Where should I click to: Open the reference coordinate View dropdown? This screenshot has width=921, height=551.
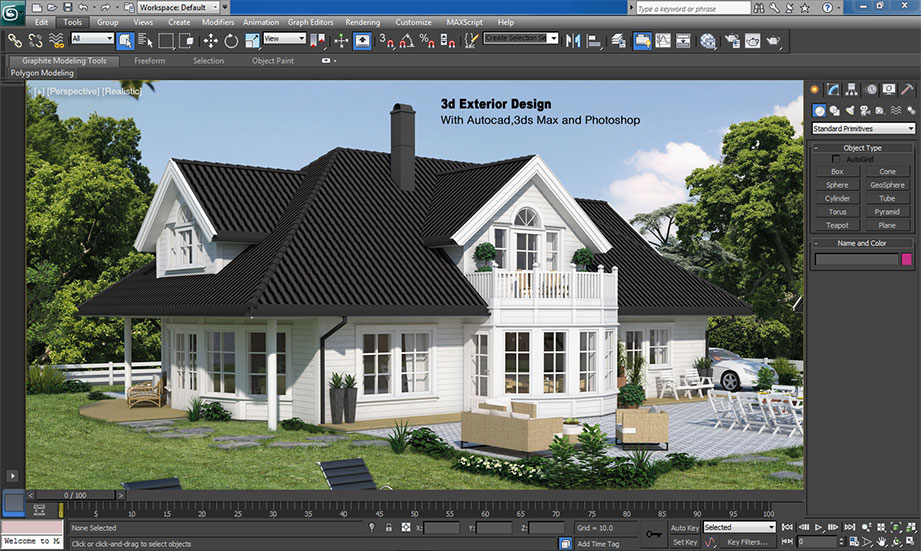click(285, 38)
